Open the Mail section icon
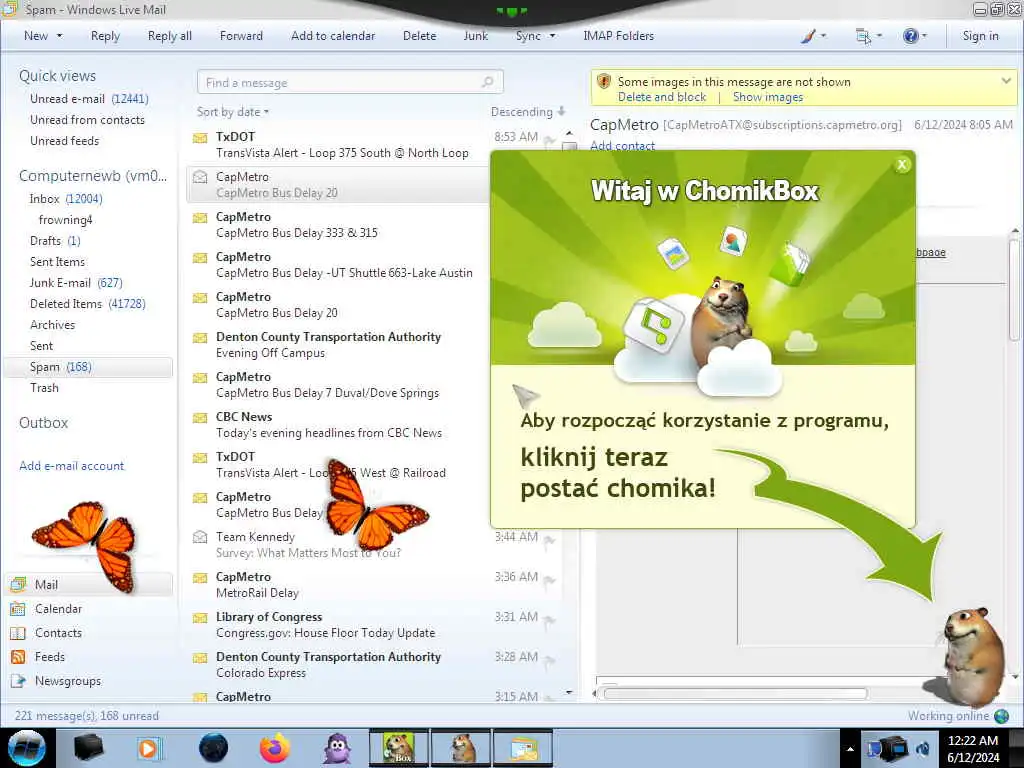This screenshot has width=1024, height=768. [18, 584]
